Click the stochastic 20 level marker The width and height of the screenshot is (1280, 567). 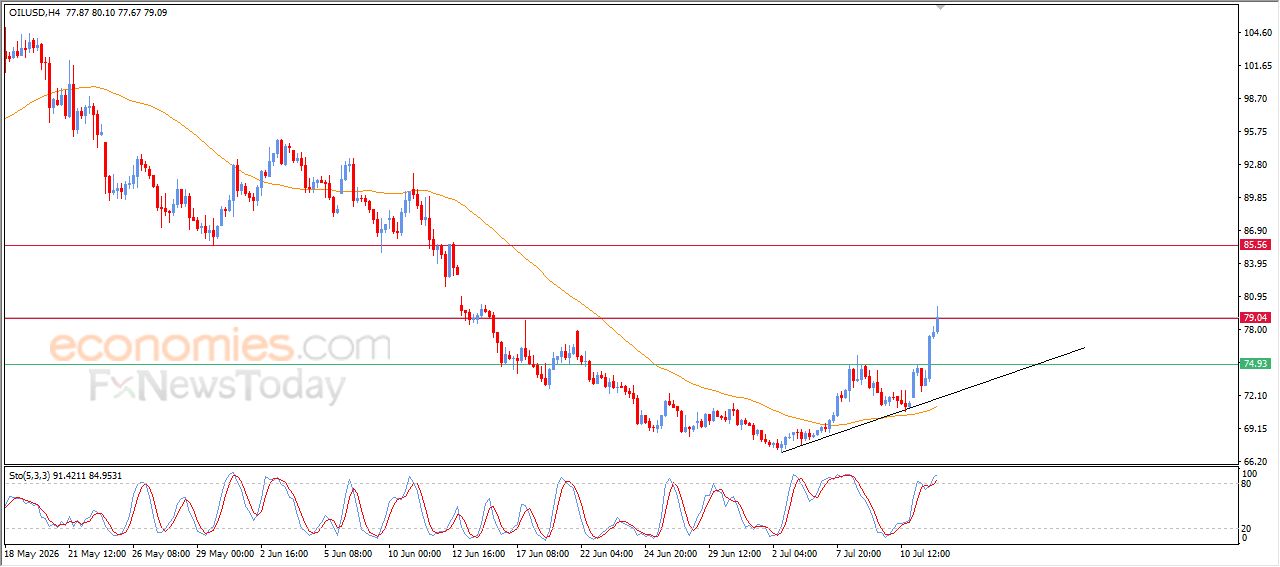click(x=1247, y=528)
